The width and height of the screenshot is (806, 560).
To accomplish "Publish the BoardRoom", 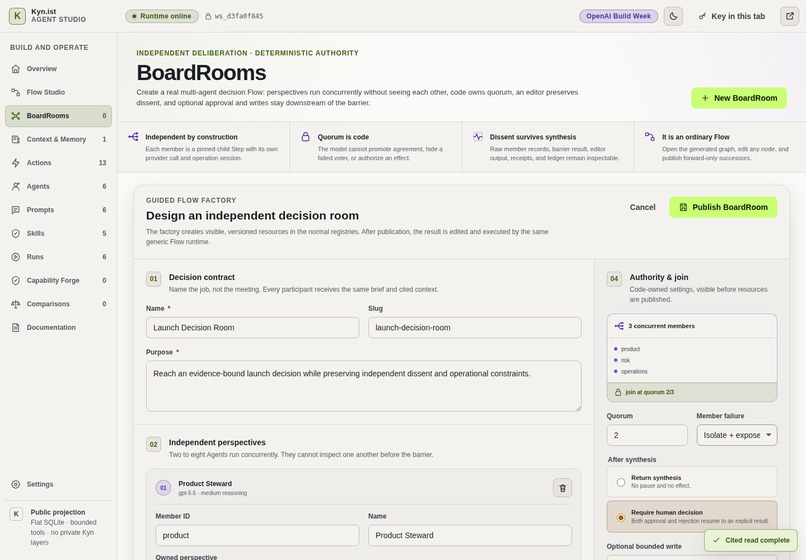I will click(723, 207).
